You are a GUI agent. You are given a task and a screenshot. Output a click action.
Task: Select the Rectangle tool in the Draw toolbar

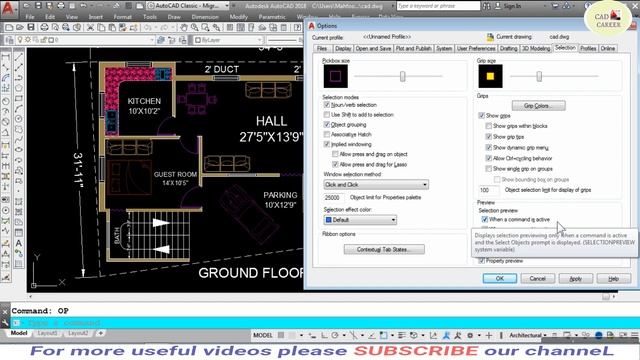[18, 98]
